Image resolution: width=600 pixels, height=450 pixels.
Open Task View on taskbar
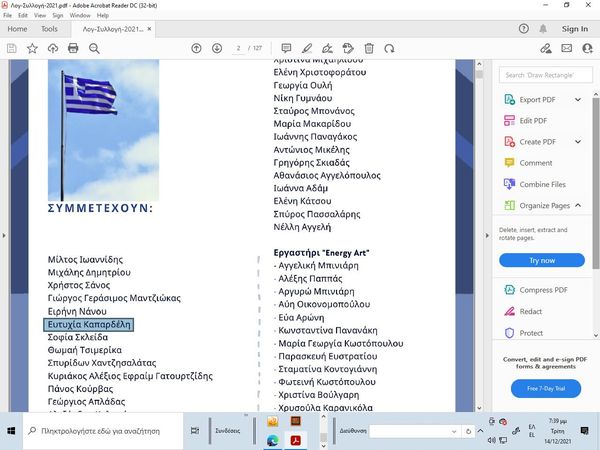(x=195, y=431)
